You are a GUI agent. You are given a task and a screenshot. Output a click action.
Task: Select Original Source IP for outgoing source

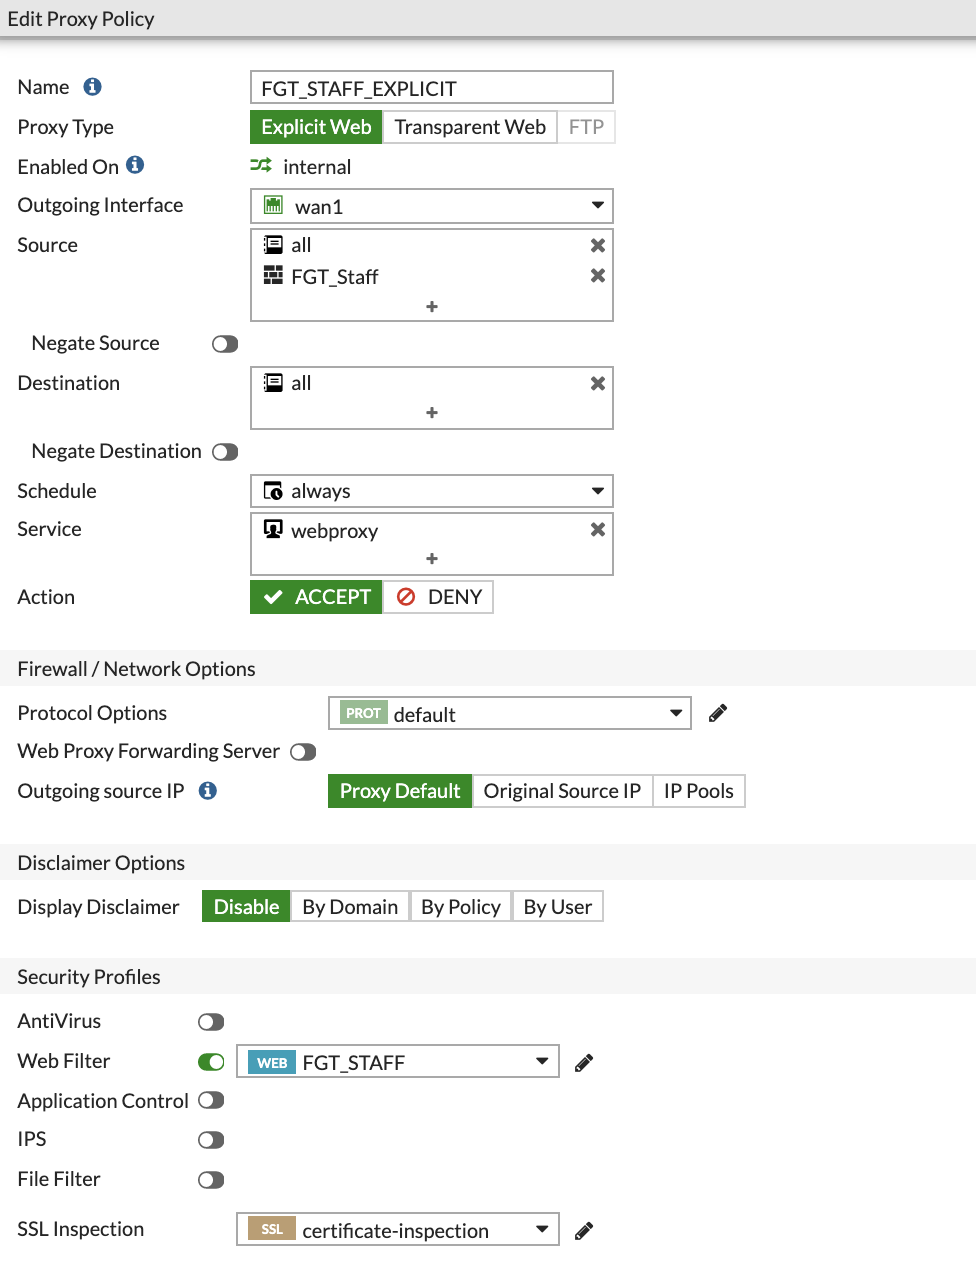562,790
